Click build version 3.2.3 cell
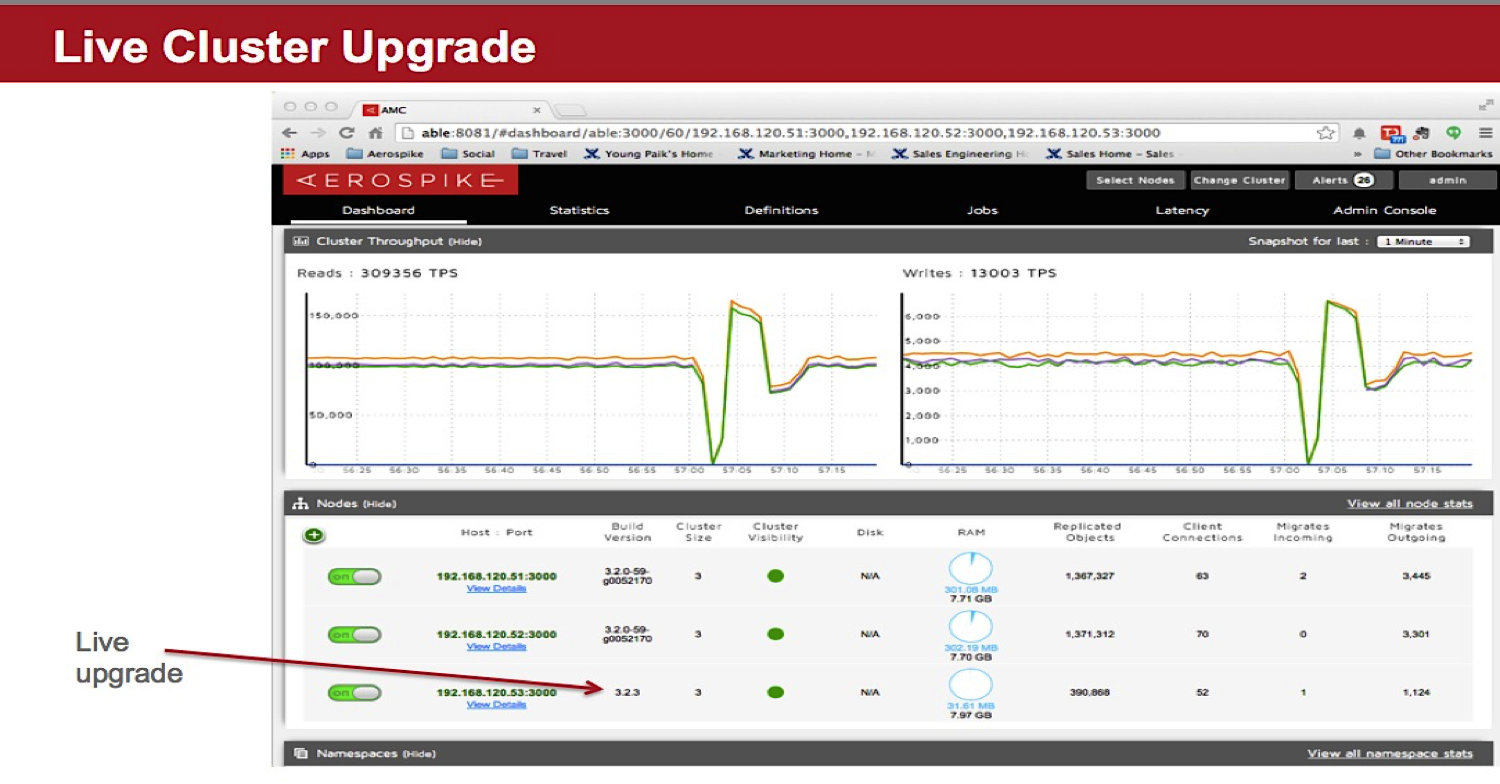This screenshot has height=784, width=1500. (627, 692)
